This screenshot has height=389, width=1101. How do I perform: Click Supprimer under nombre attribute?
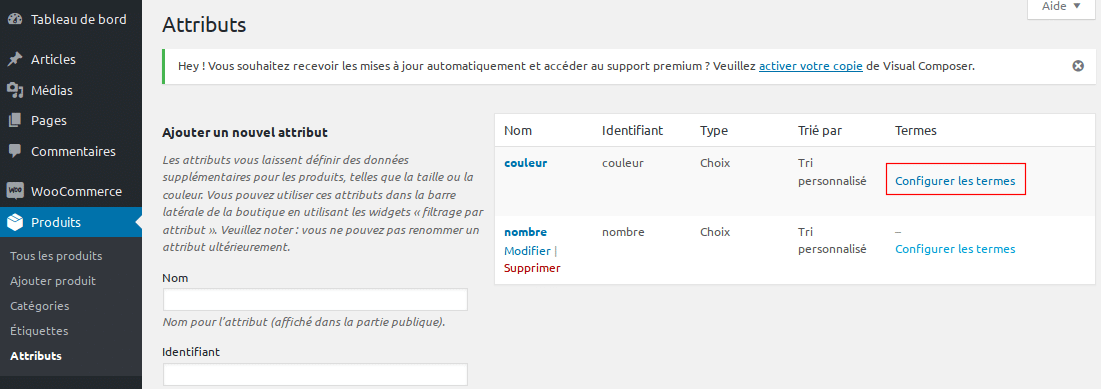pyautogui.click(x=532, y=268)
